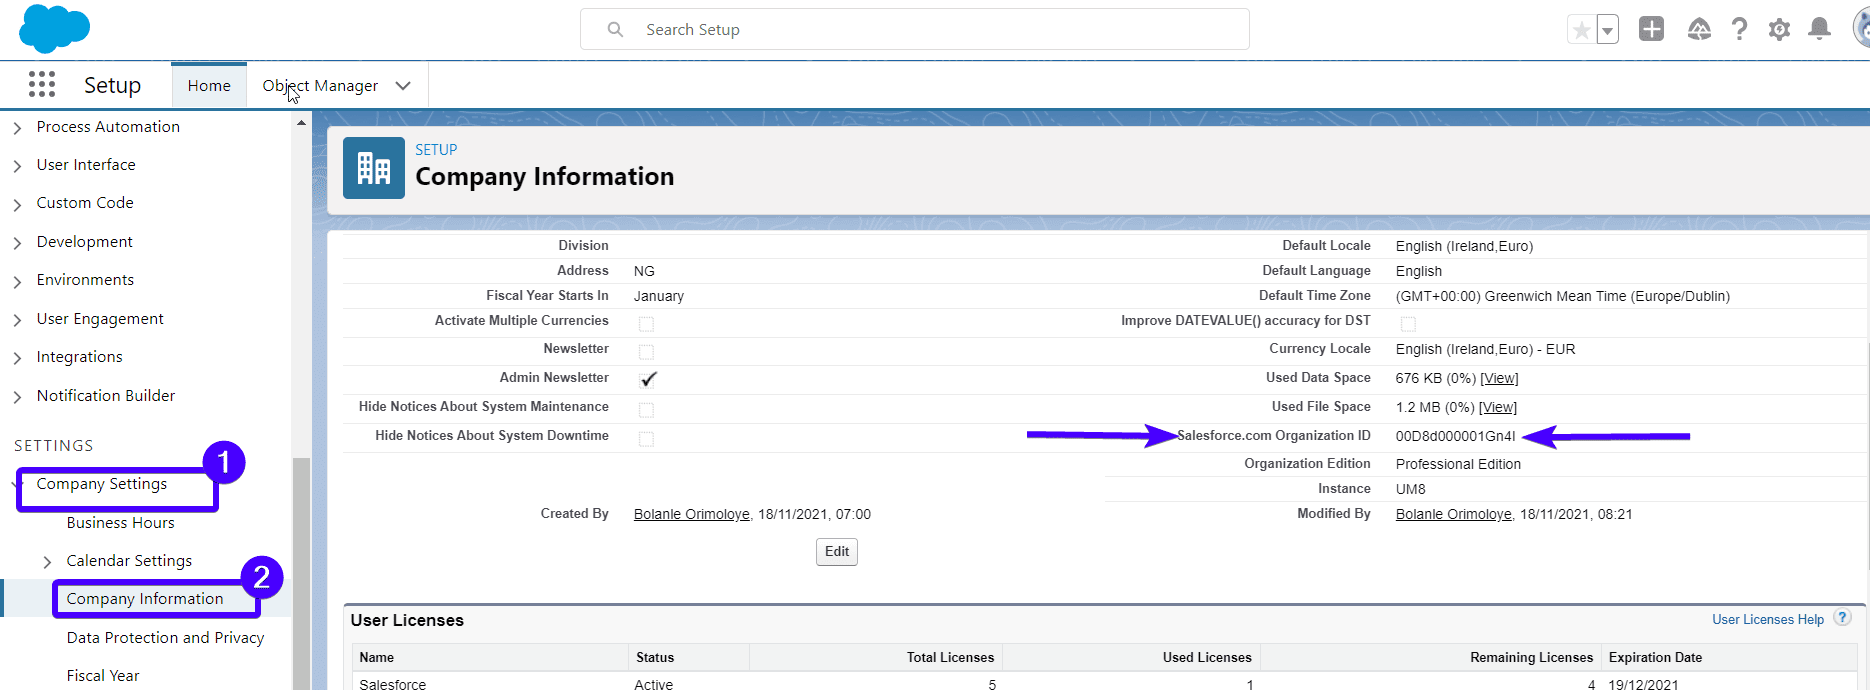Viewport: 1870px width, 690px height.
Task: Open Bolanle Orimoloye link under Modified By
Action: pos(1454,514)
